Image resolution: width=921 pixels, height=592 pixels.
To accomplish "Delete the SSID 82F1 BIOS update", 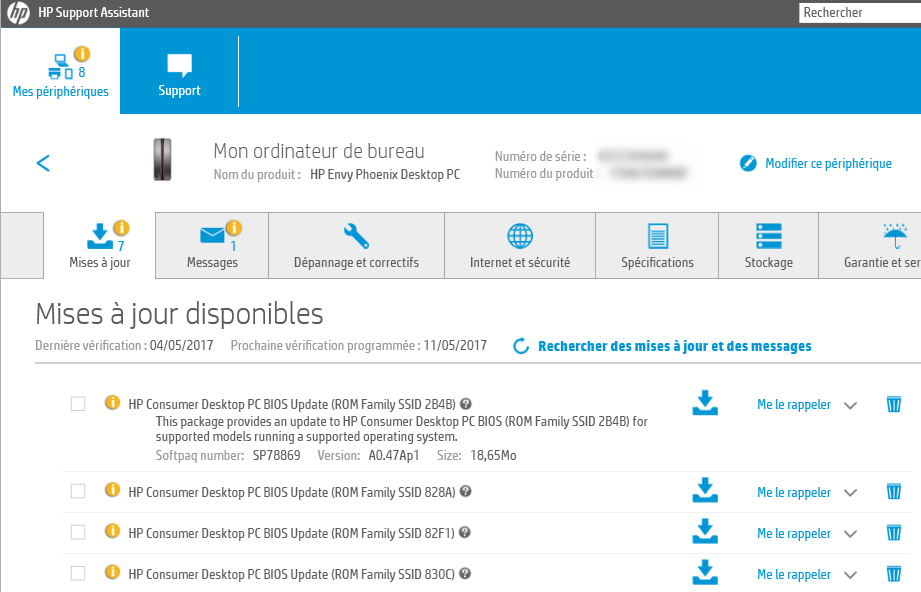I will [x=894, y=533].
